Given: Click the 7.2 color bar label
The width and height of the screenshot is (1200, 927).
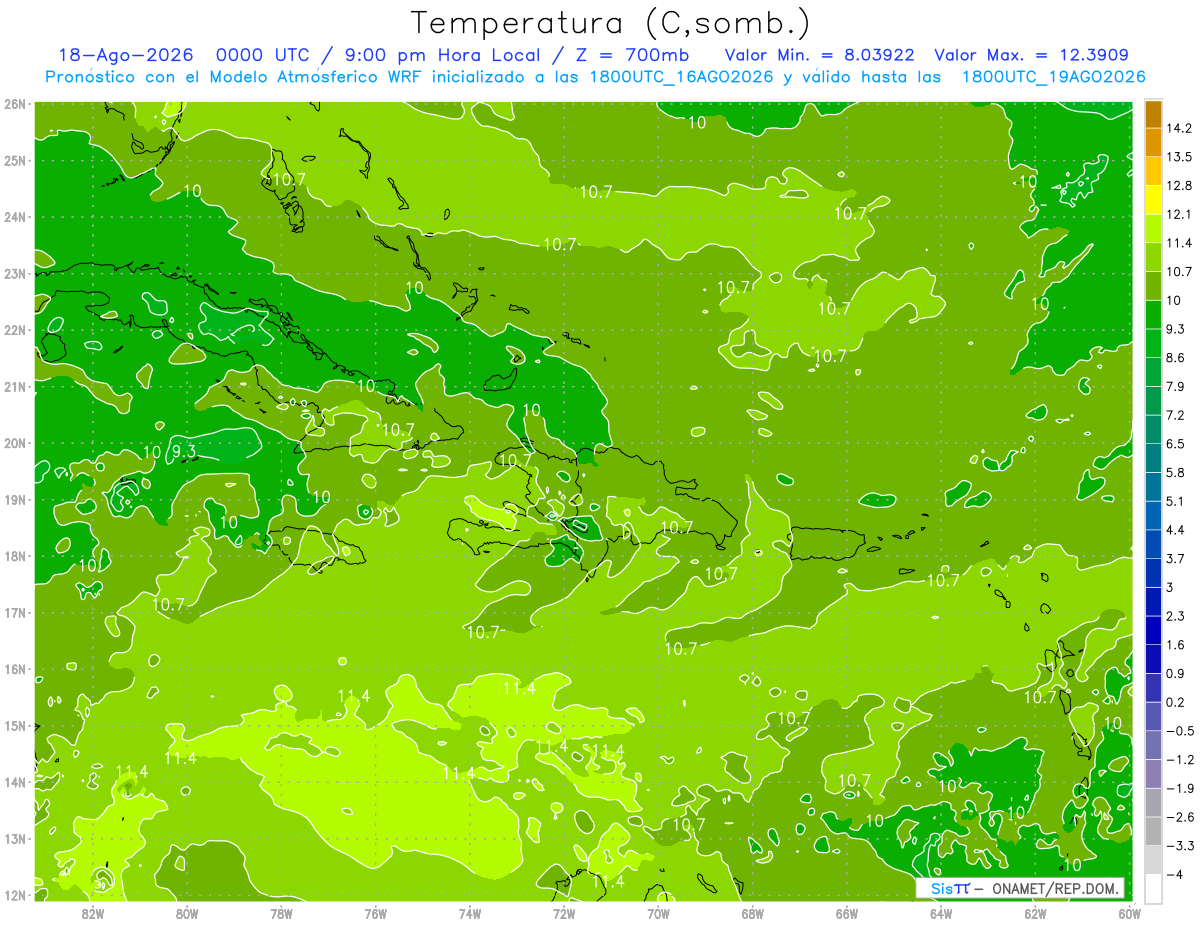Looking at the screenshot, I should click(1176, 415).
